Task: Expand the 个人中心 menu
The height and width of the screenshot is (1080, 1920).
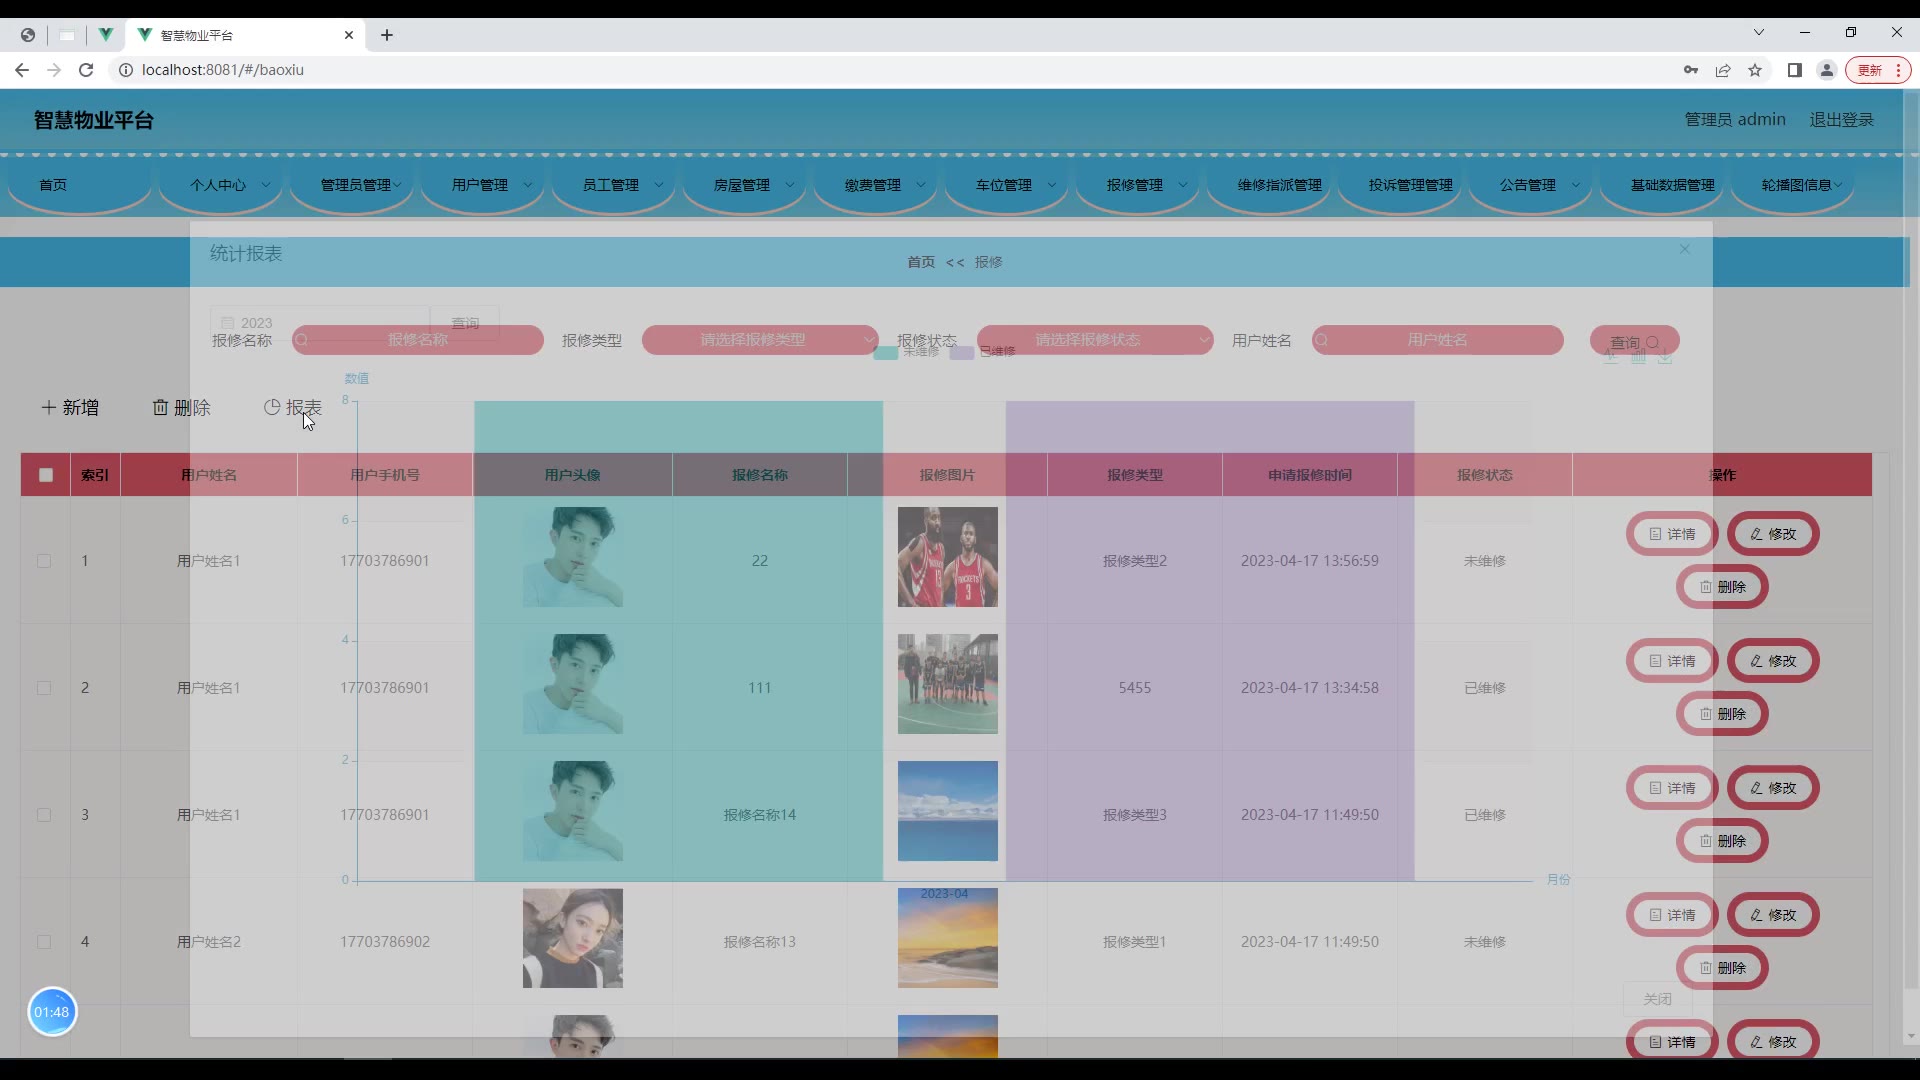Action: click(222, 185)
